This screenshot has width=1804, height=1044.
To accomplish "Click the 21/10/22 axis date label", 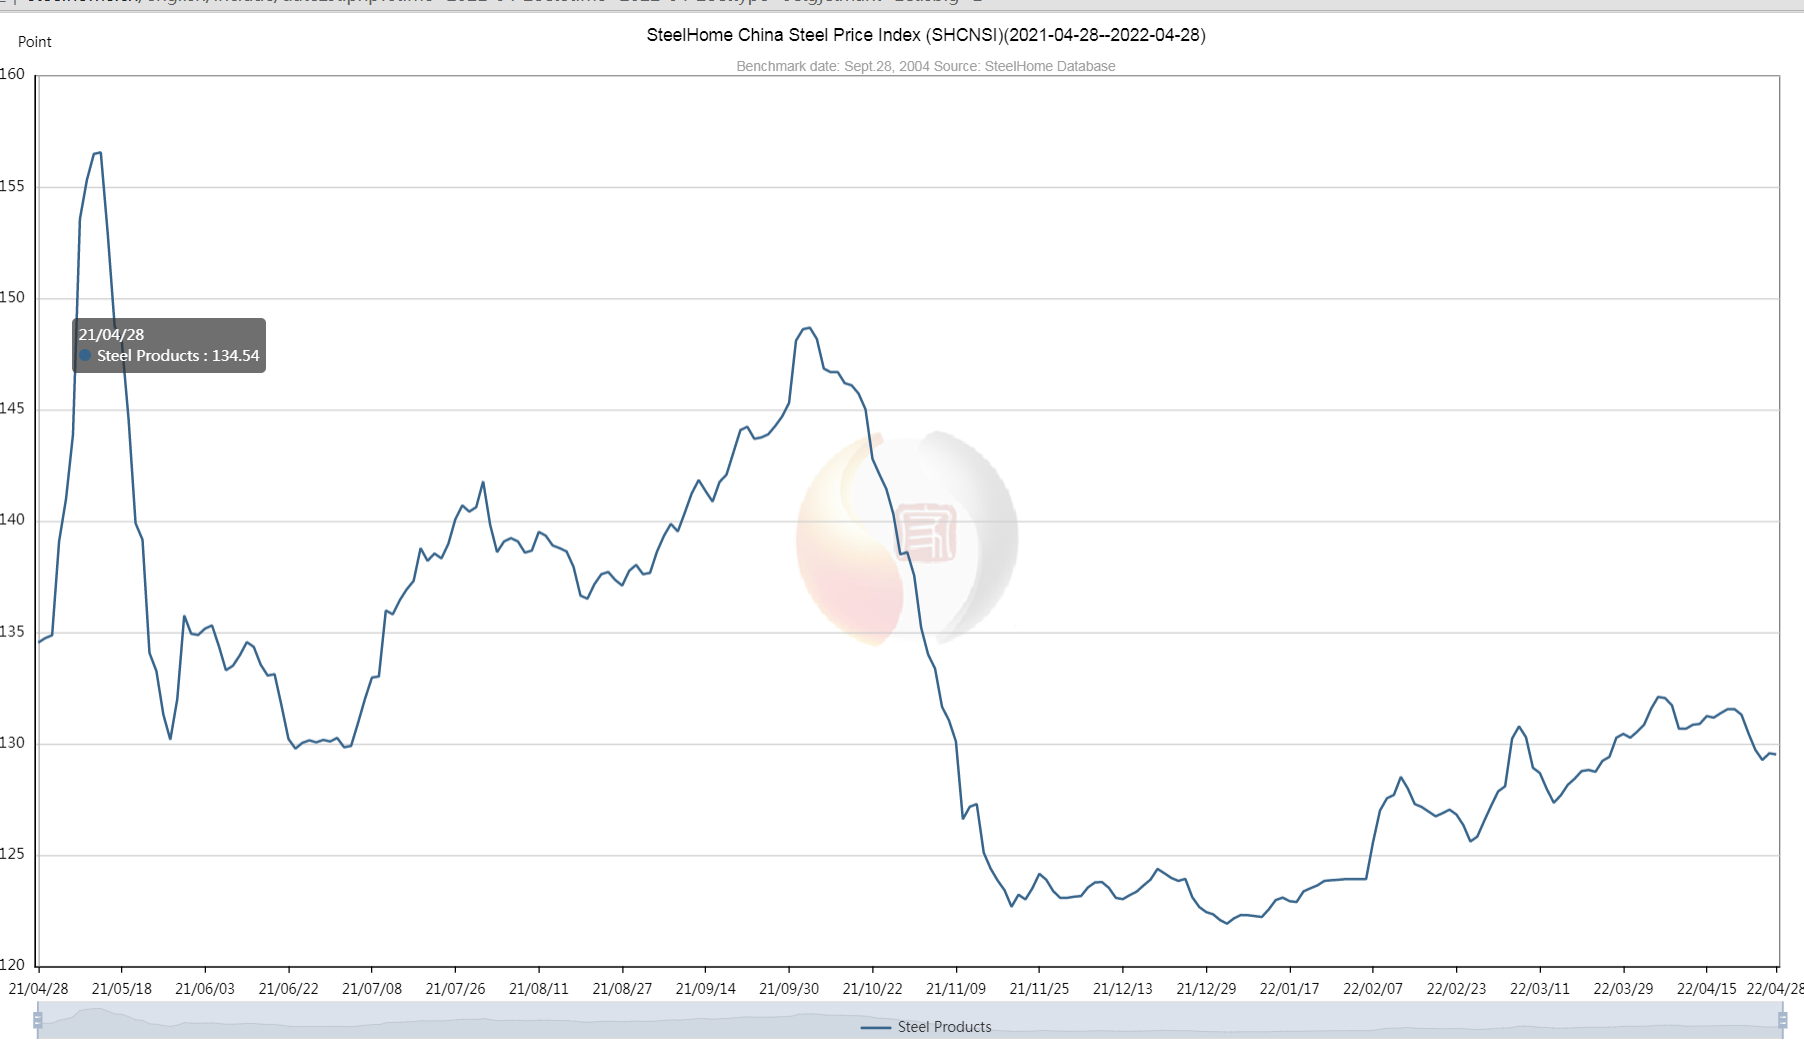I will (x=871, y=988).
